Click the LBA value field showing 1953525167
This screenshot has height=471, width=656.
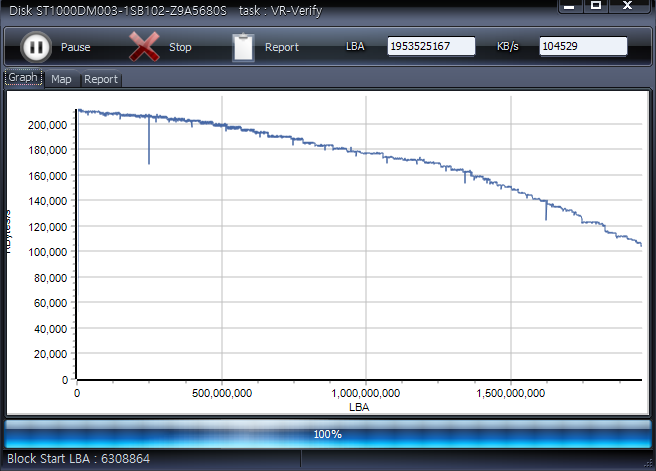pyautogui.click(x=431, y=47)
